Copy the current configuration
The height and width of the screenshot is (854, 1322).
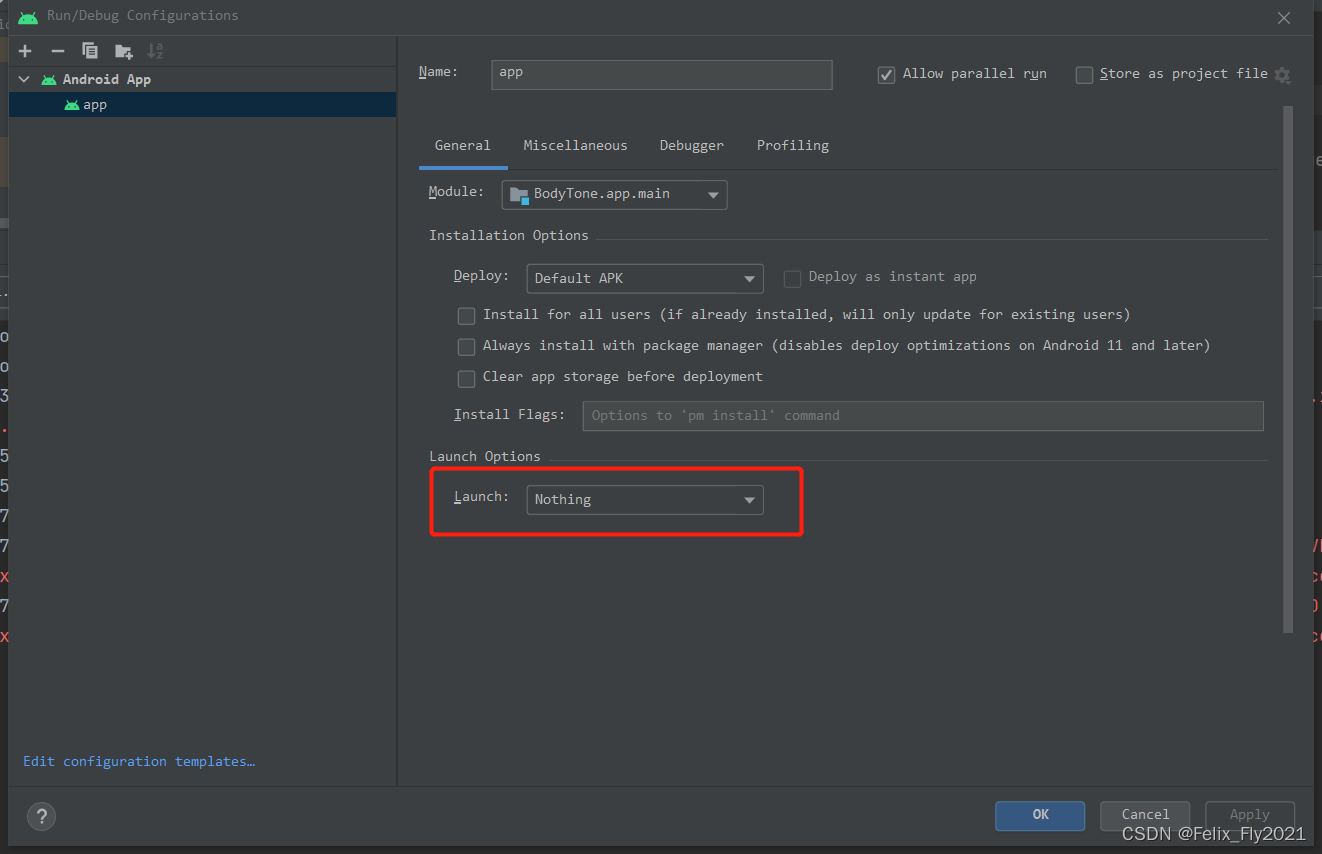tap(90, 50)
